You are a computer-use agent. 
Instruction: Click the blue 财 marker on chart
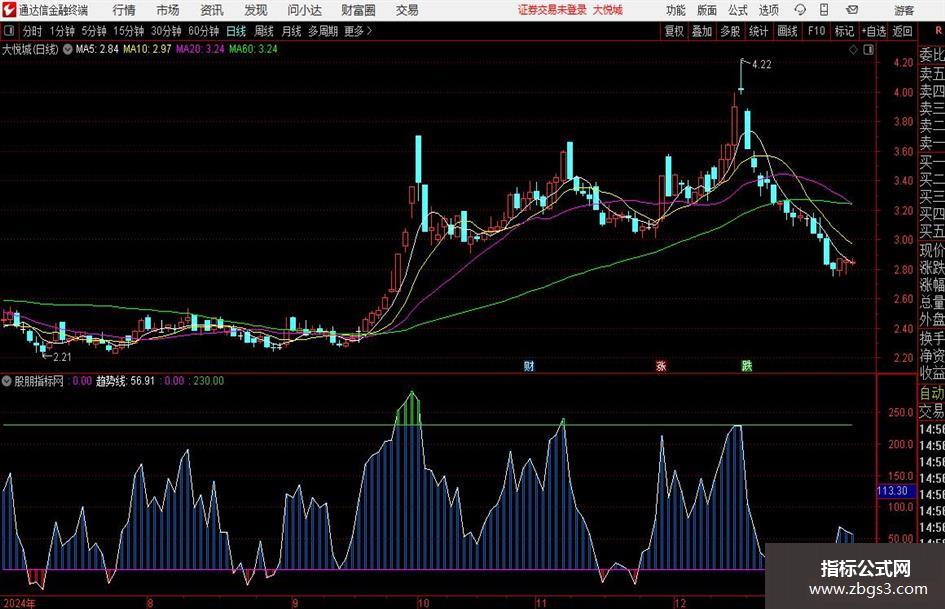click(528, 366)
